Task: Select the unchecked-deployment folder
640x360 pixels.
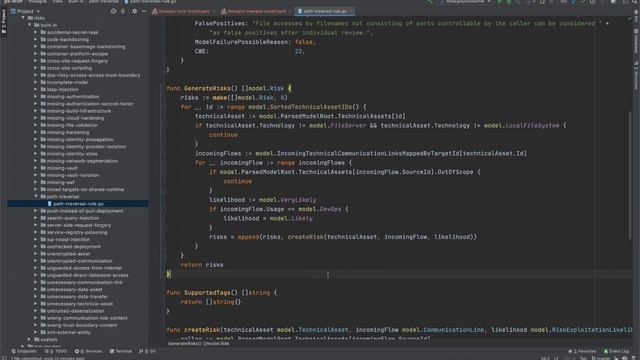Action: 73,247
